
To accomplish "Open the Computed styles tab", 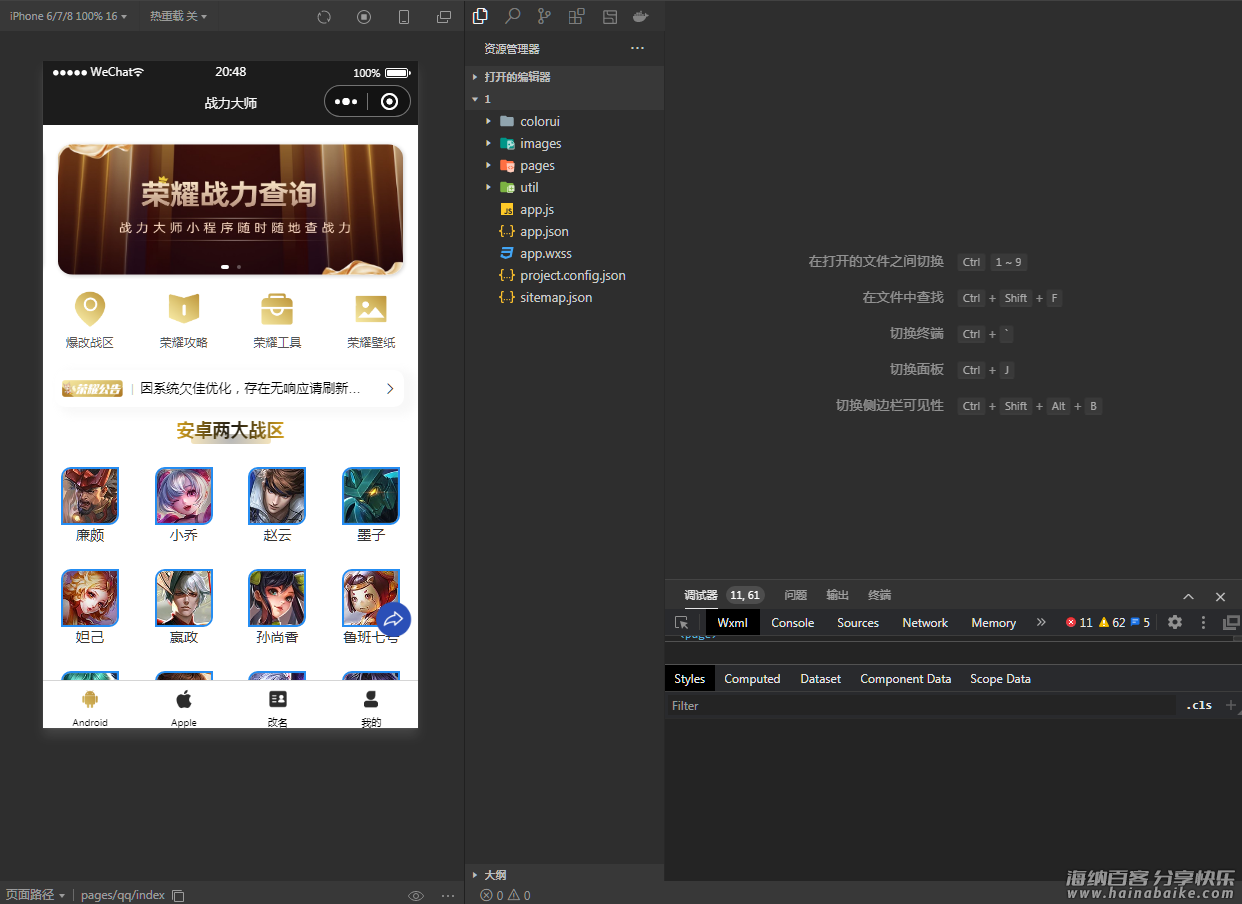I will point(752,678).
